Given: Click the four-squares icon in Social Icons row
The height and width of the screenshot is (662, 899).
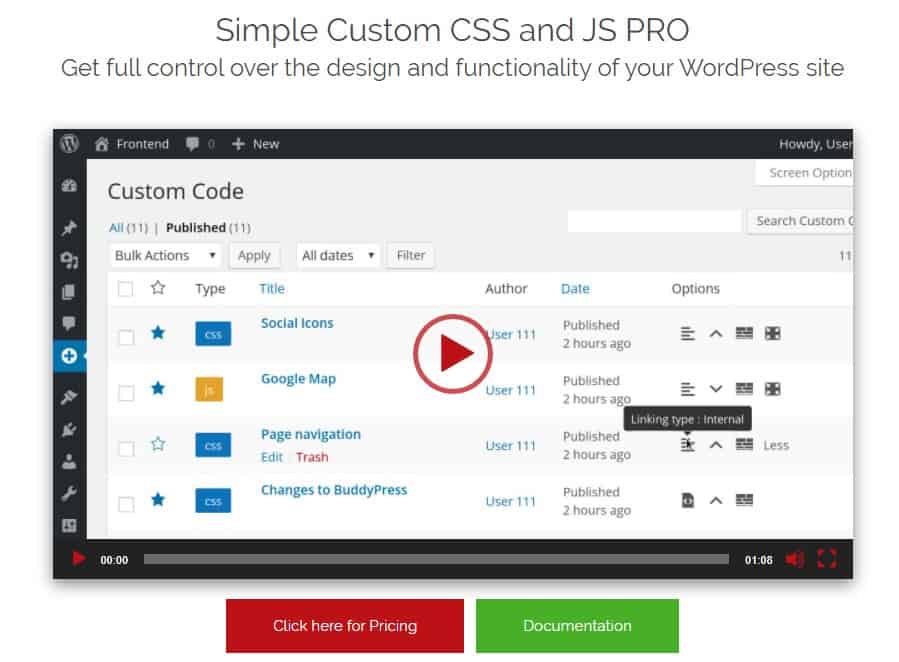Looking at the screenshot, I should pyautogui.click(x=772, y=334).
